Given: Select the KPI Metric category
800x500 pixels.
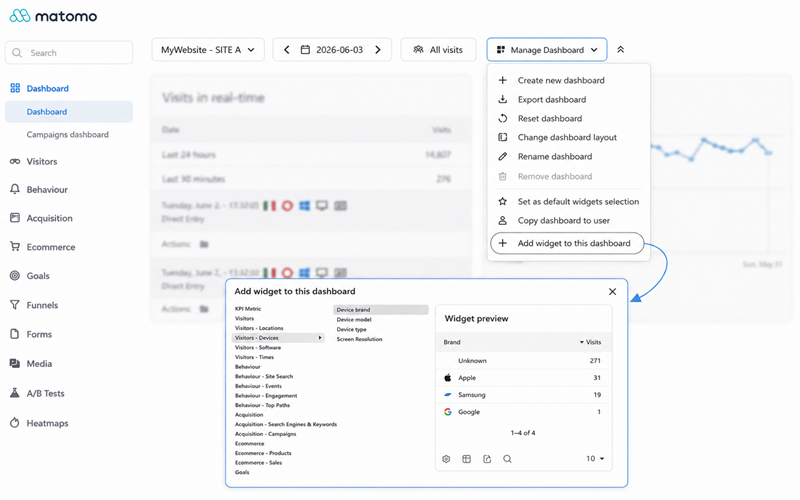Looking at the screenshot, I should click(248, 309).
